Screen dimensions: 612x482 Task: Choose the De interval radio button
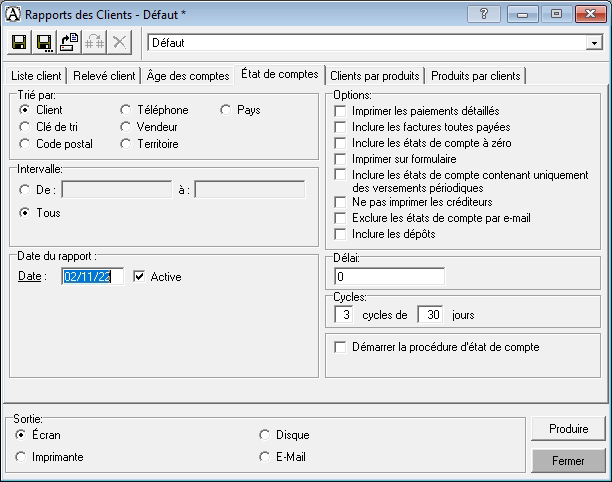click(26, 190)
